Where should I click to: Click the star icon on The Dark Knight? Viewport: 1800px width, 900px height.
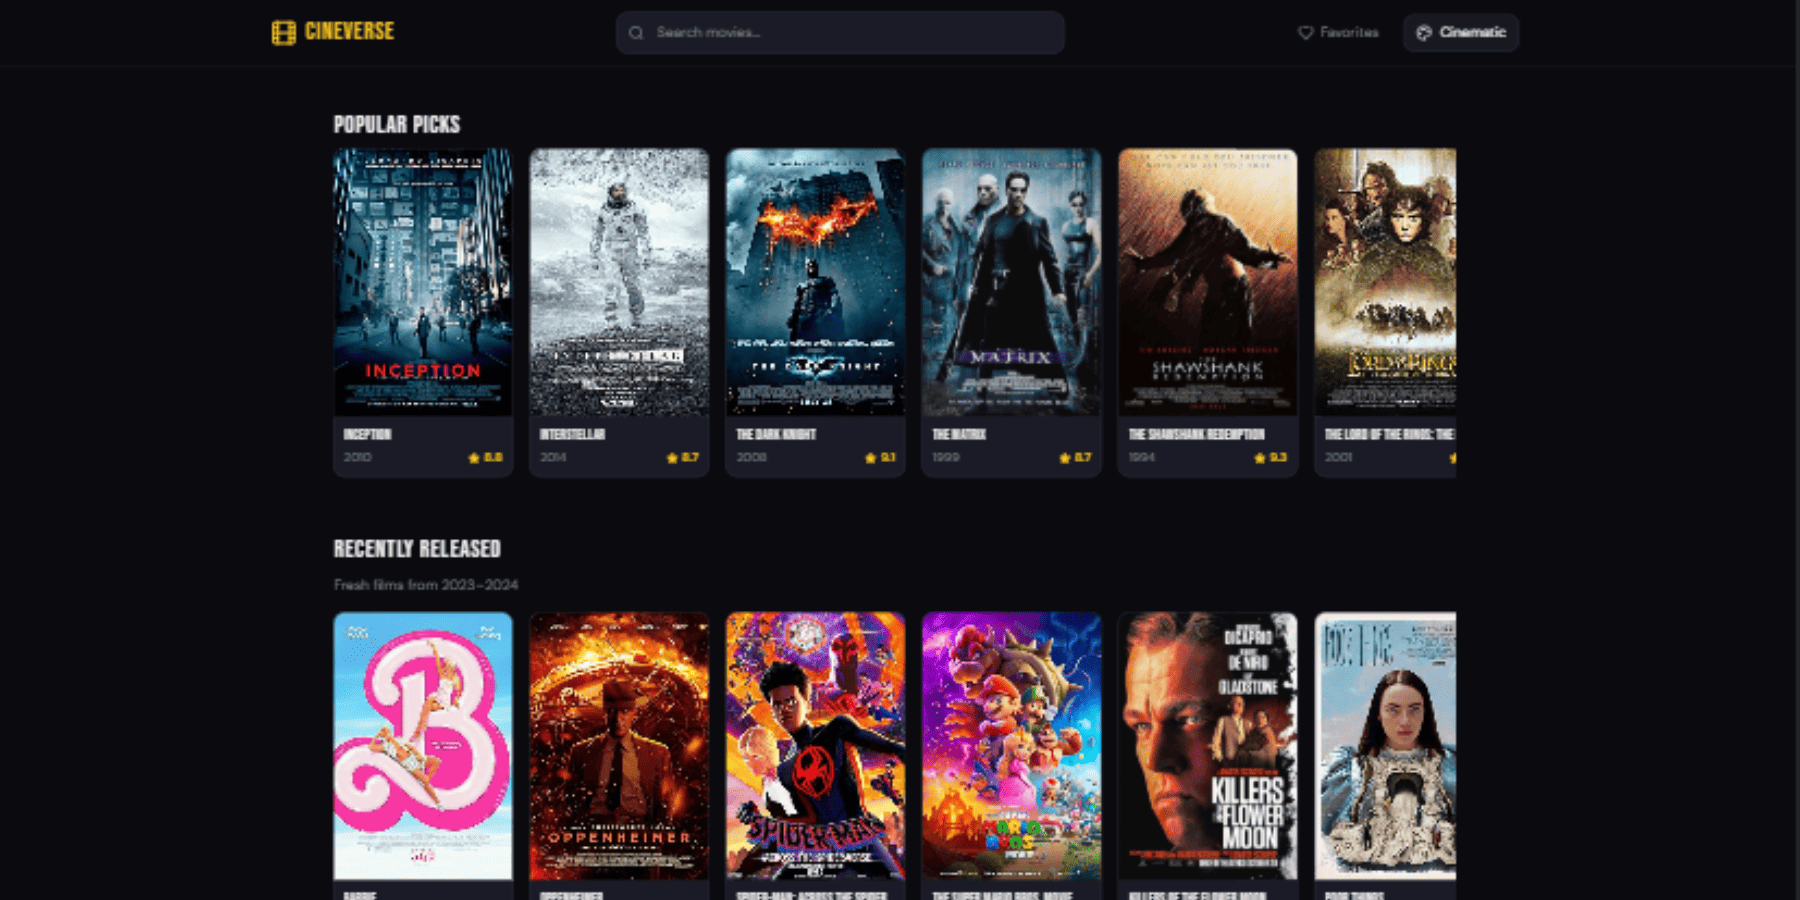pyautogui.click(x=870, y=458)
